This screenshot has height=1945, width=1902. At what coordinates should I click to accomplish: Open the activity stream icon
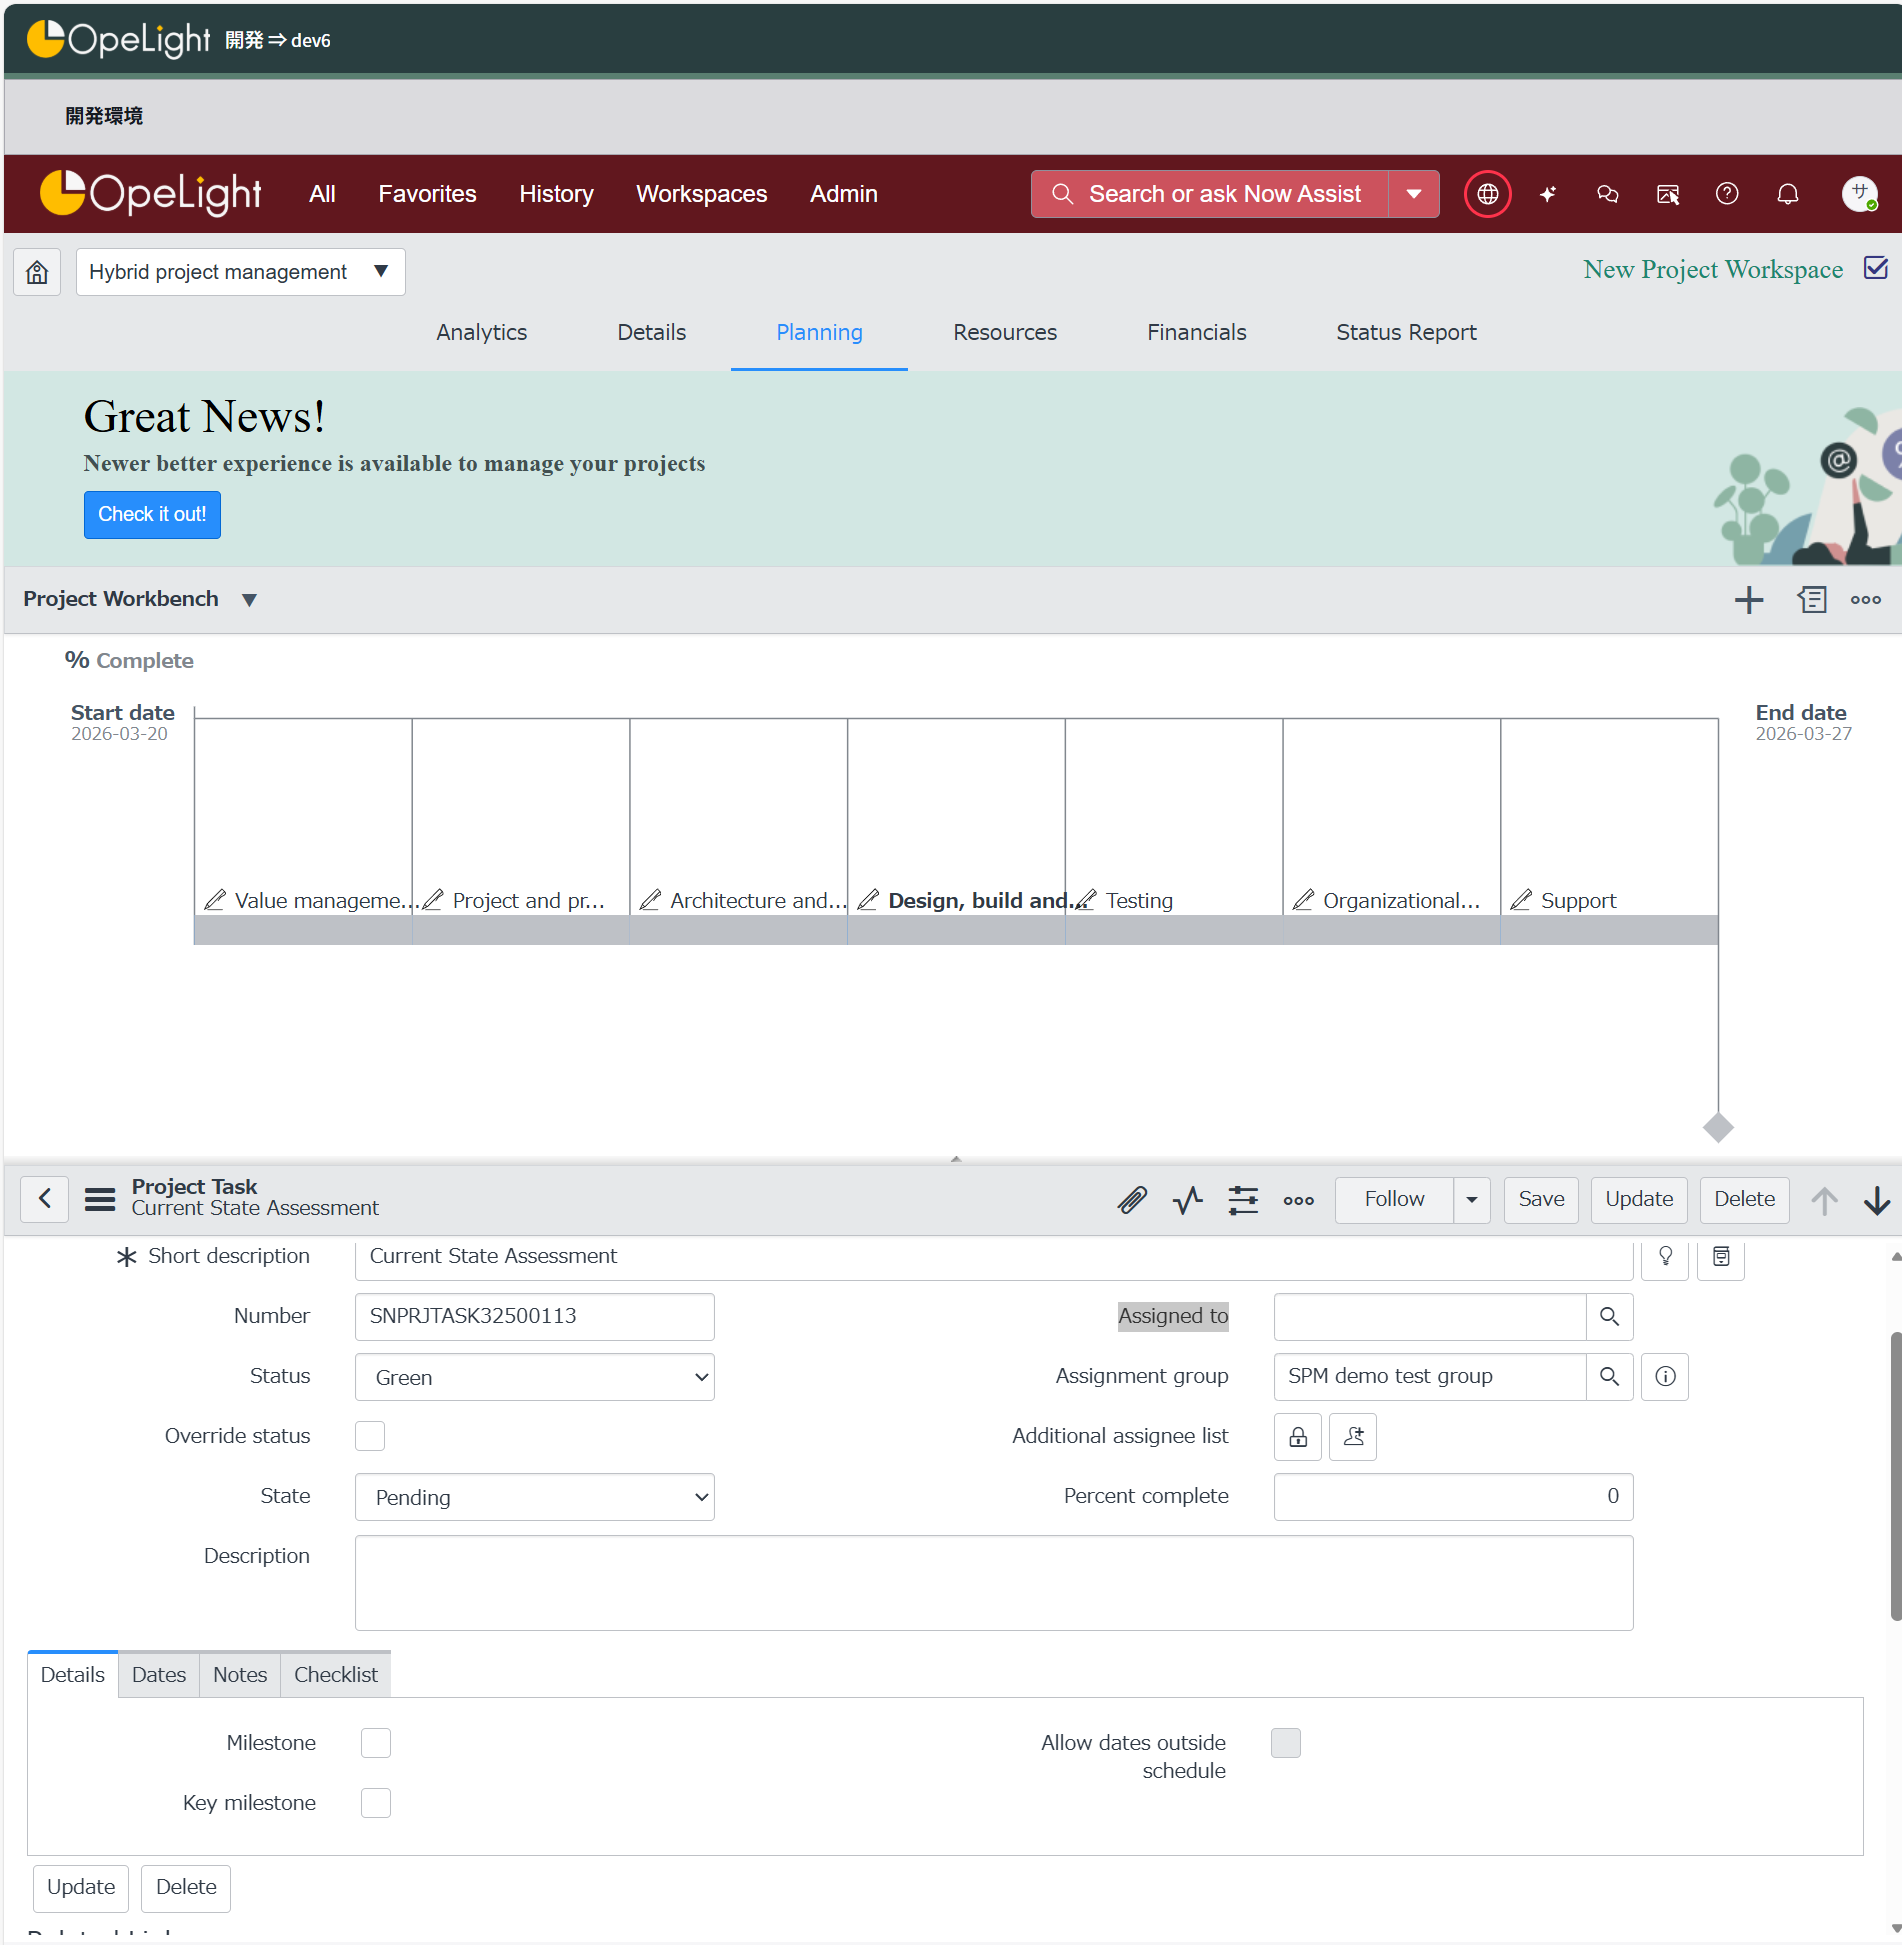pyautogui.click(x=1187, y=1199)
